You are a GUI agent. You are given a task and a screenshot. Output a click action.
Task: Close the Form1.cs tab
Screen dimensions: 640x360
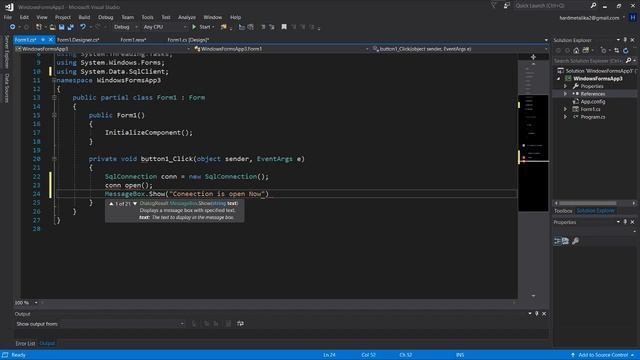tap(51, 40)
